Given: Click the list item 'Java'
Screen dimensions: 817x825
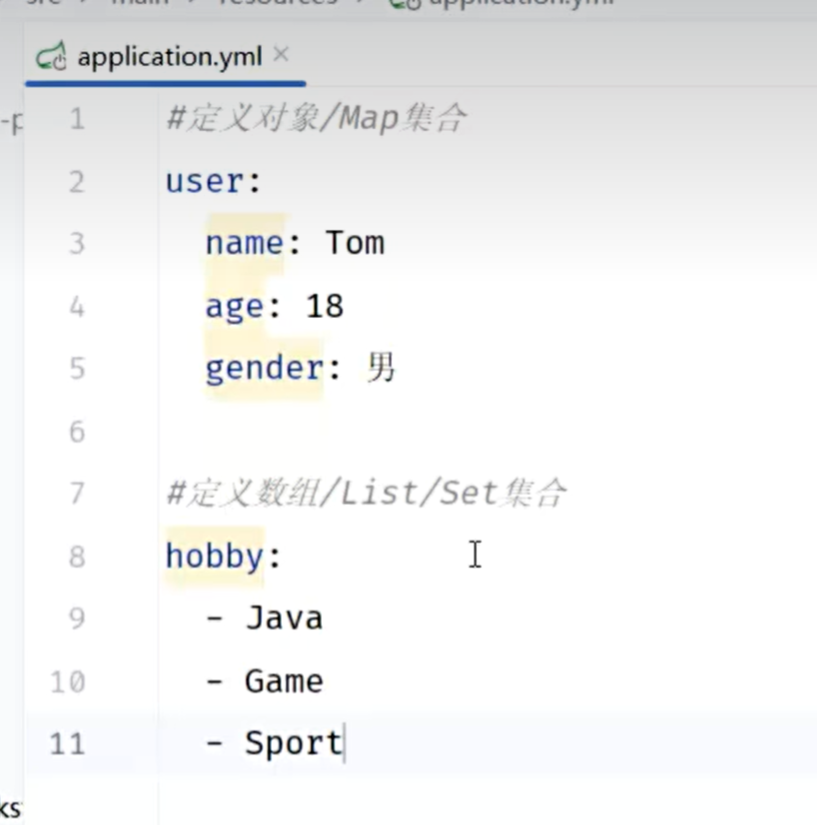Looking at the screenshot, I should [x=284, y=618].
